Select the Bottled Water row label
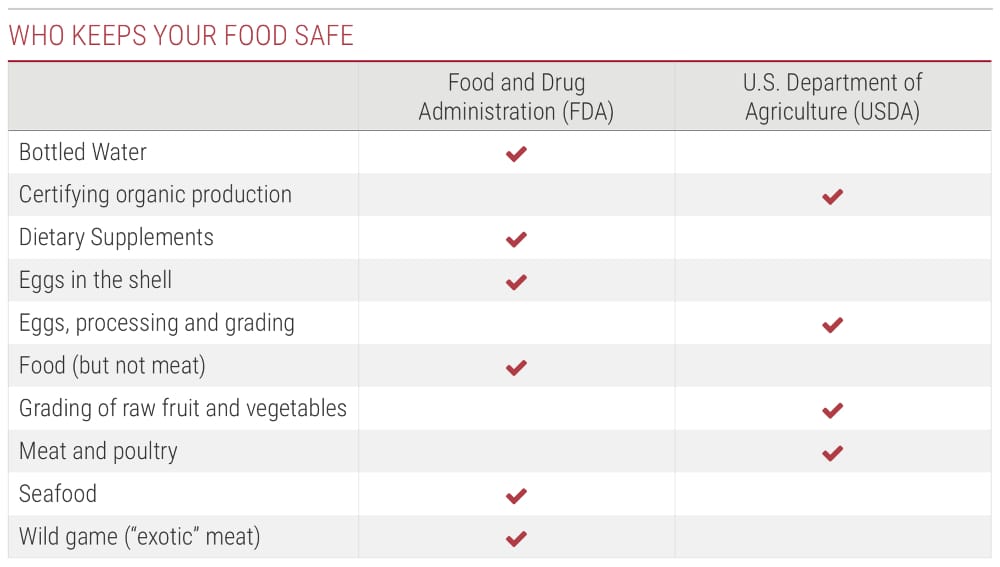This screenshot has width=1000, height=567. tap(83, 152)
